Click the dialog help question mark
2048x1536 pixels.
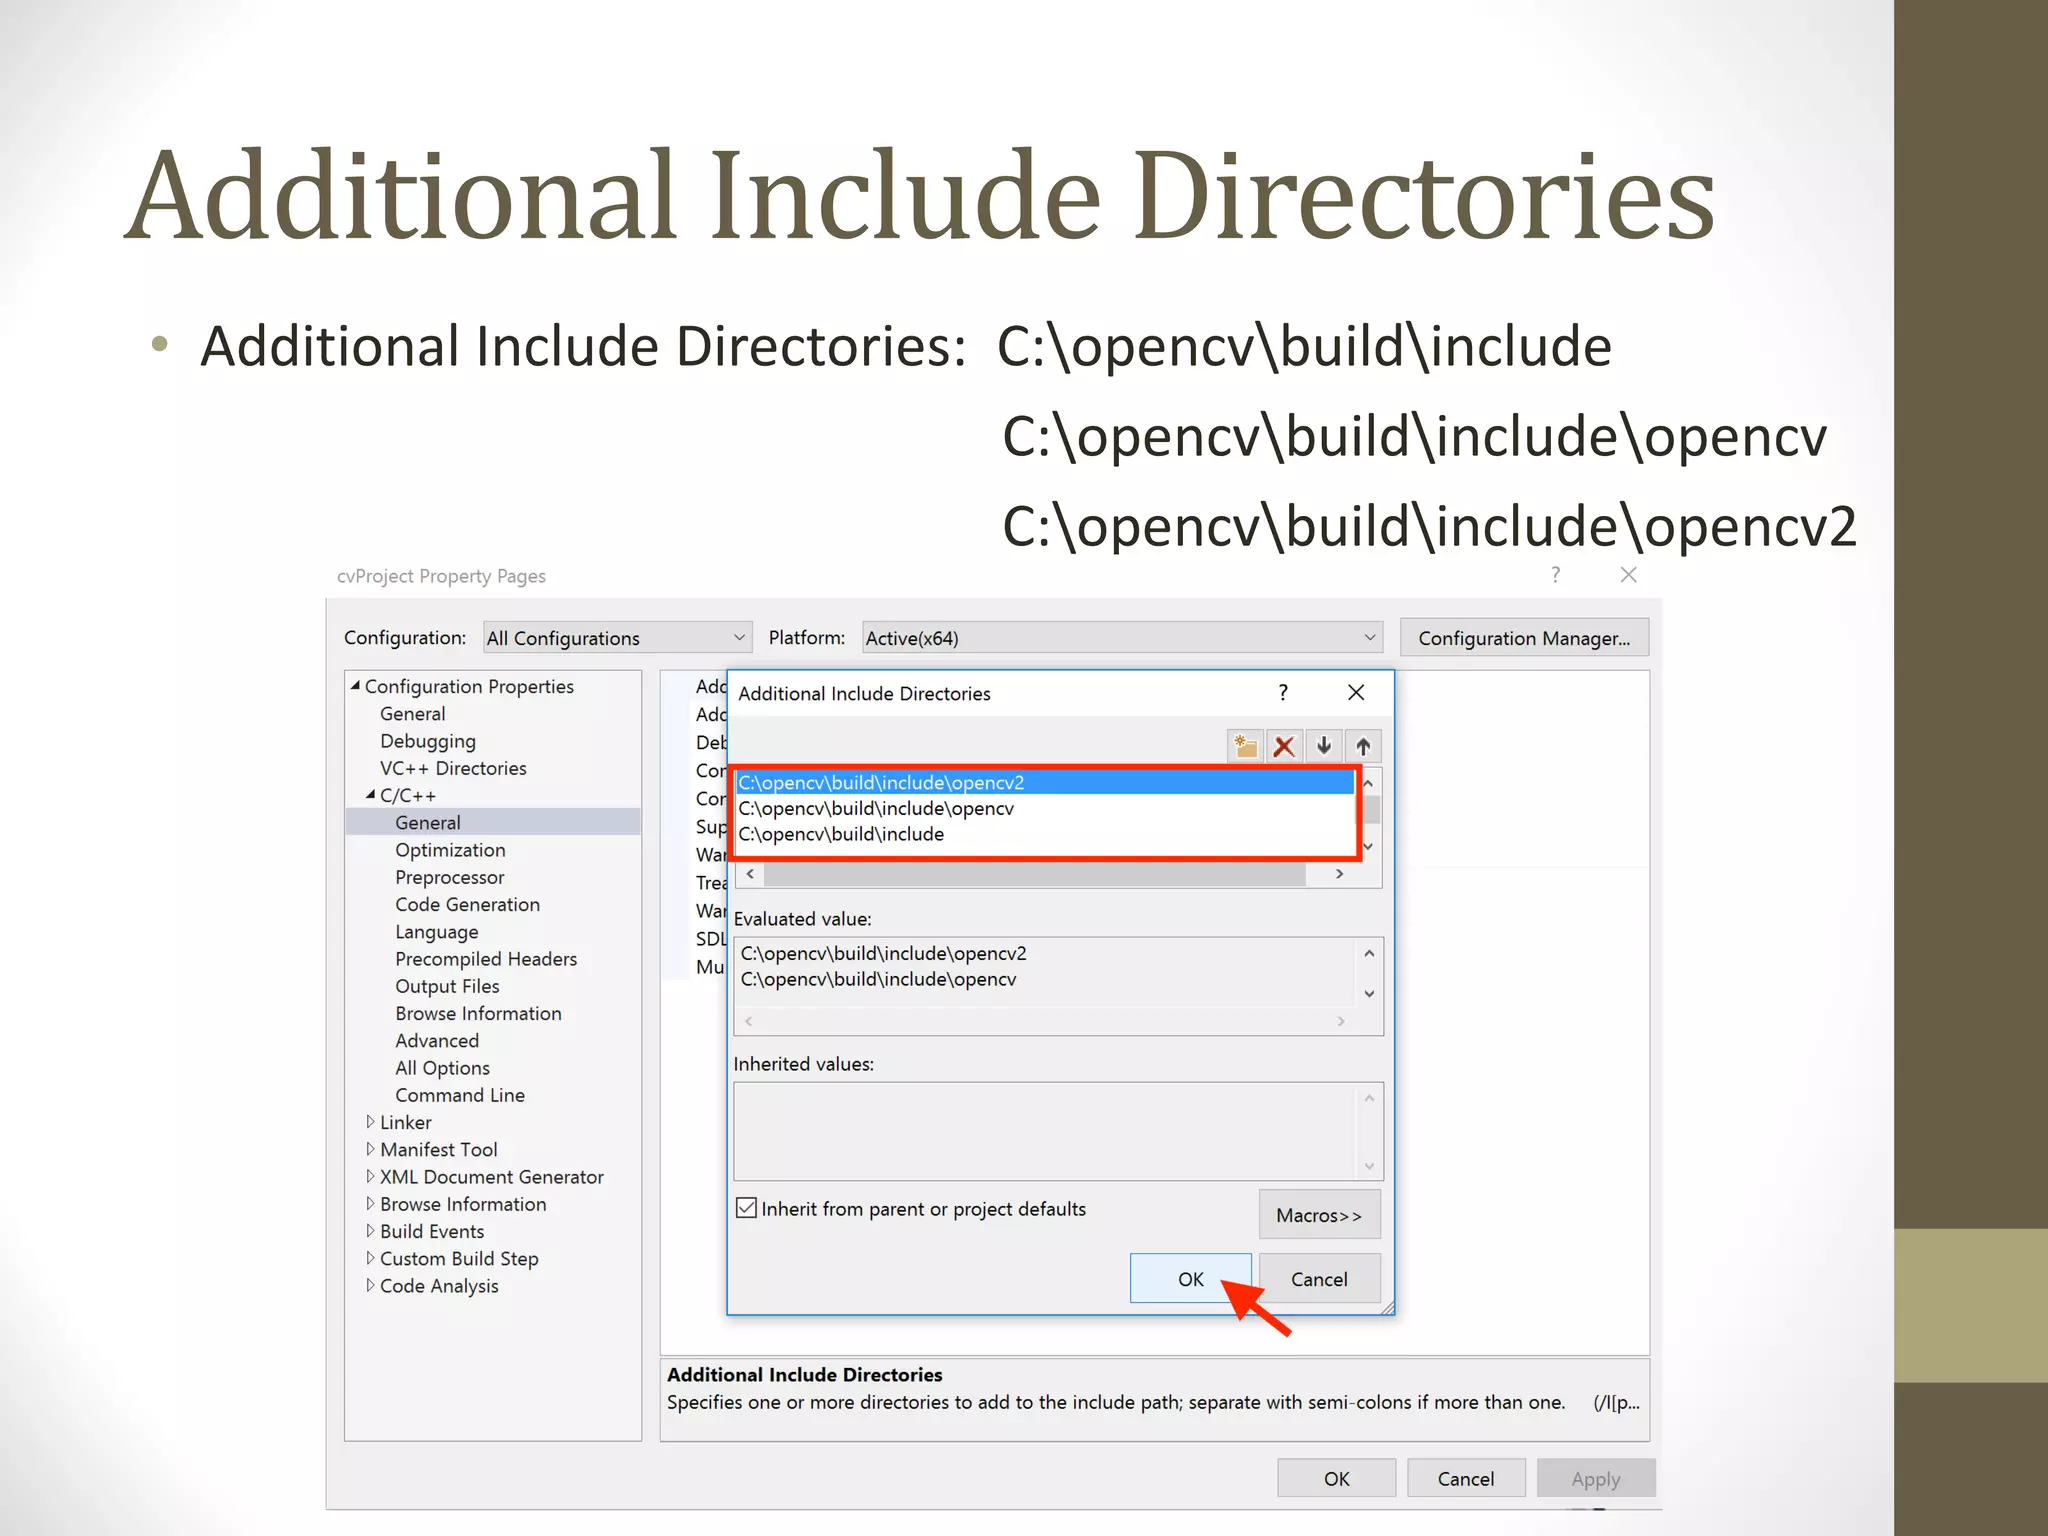[1283, 693]
